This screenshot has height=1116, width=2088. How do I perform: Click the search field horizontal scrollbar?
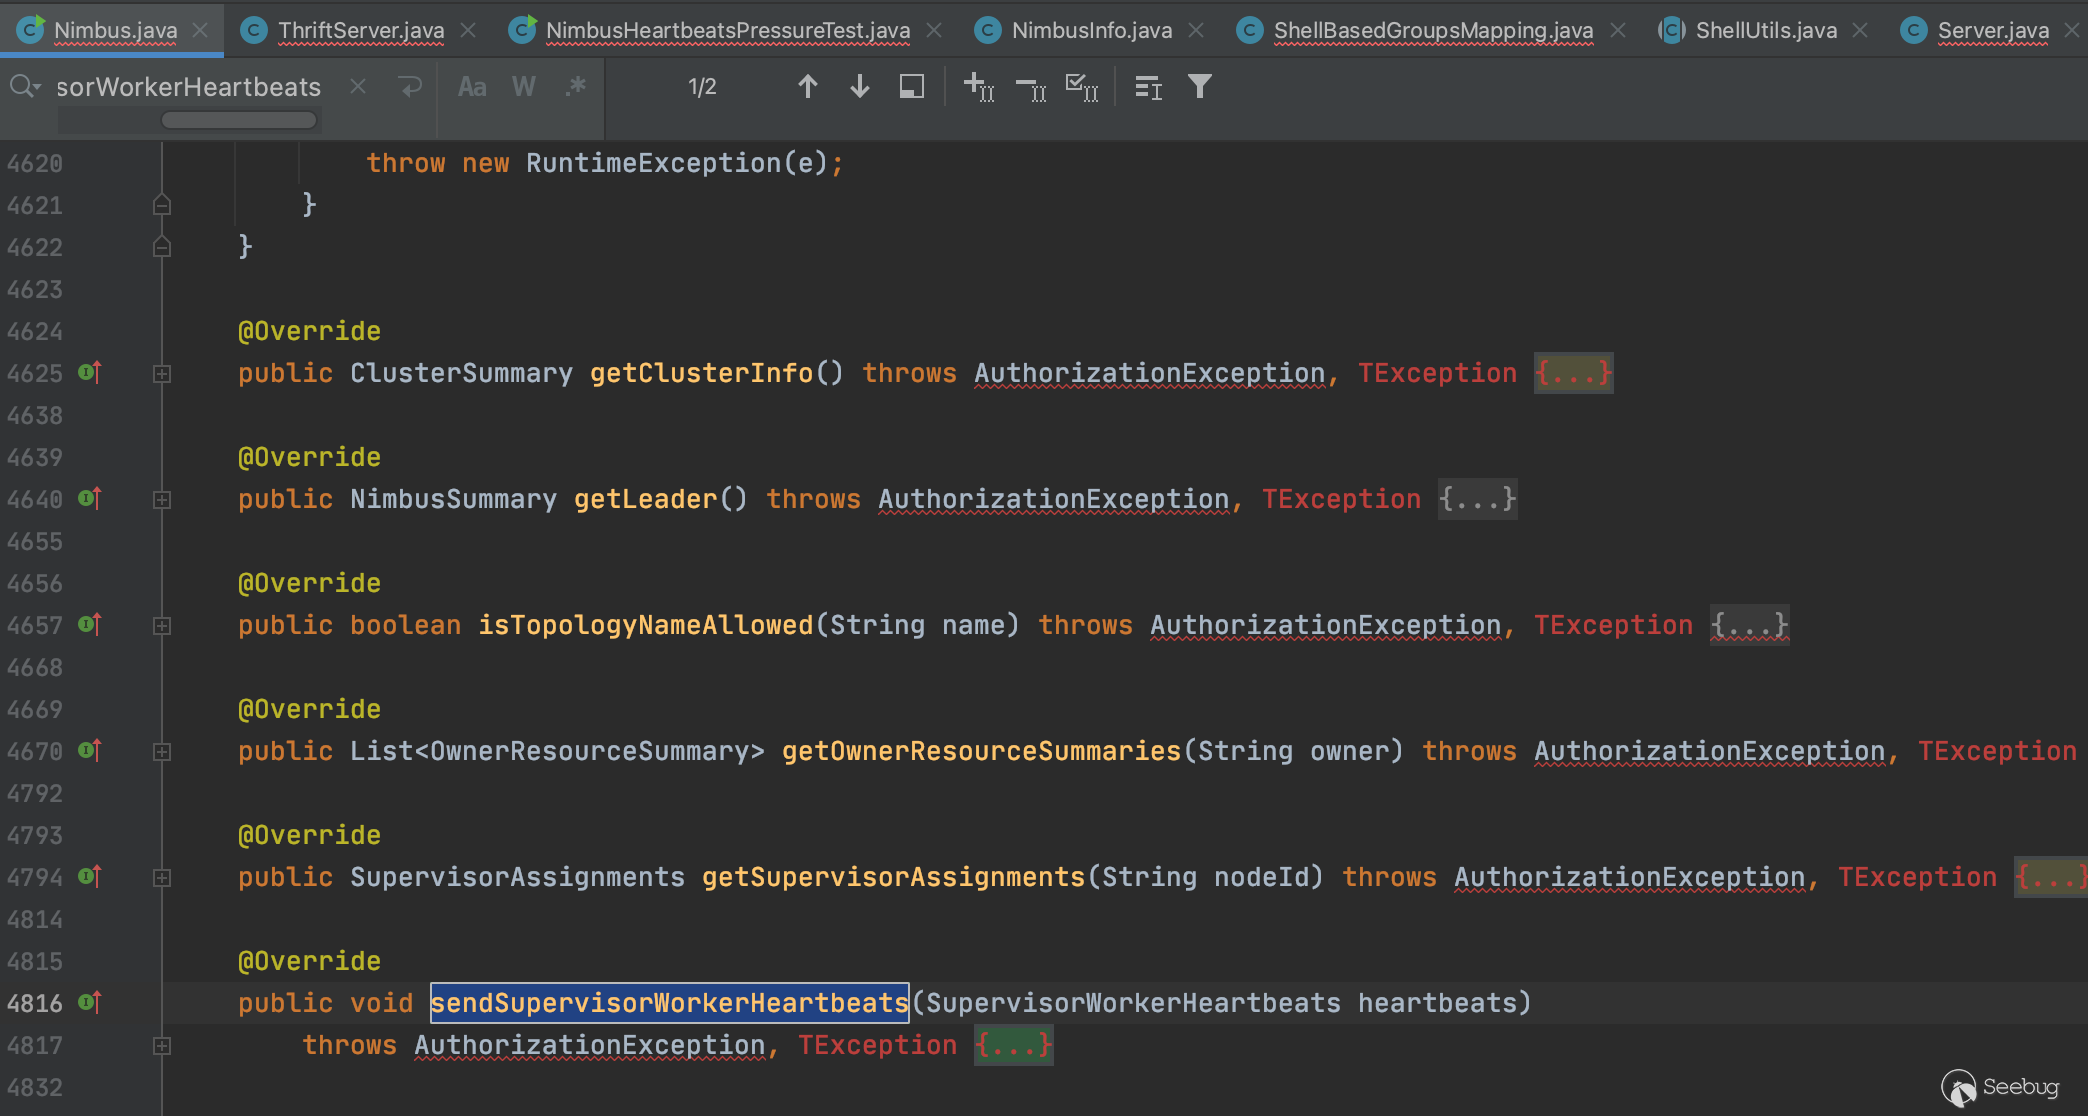click(238, 120)
